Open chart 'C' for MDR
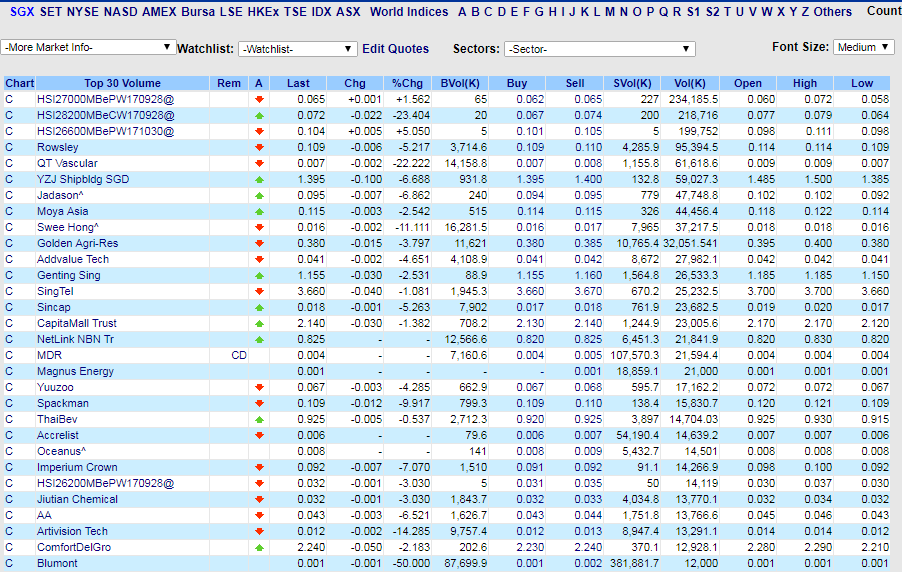The image size is (902, 572). click(x=9, y=355)
